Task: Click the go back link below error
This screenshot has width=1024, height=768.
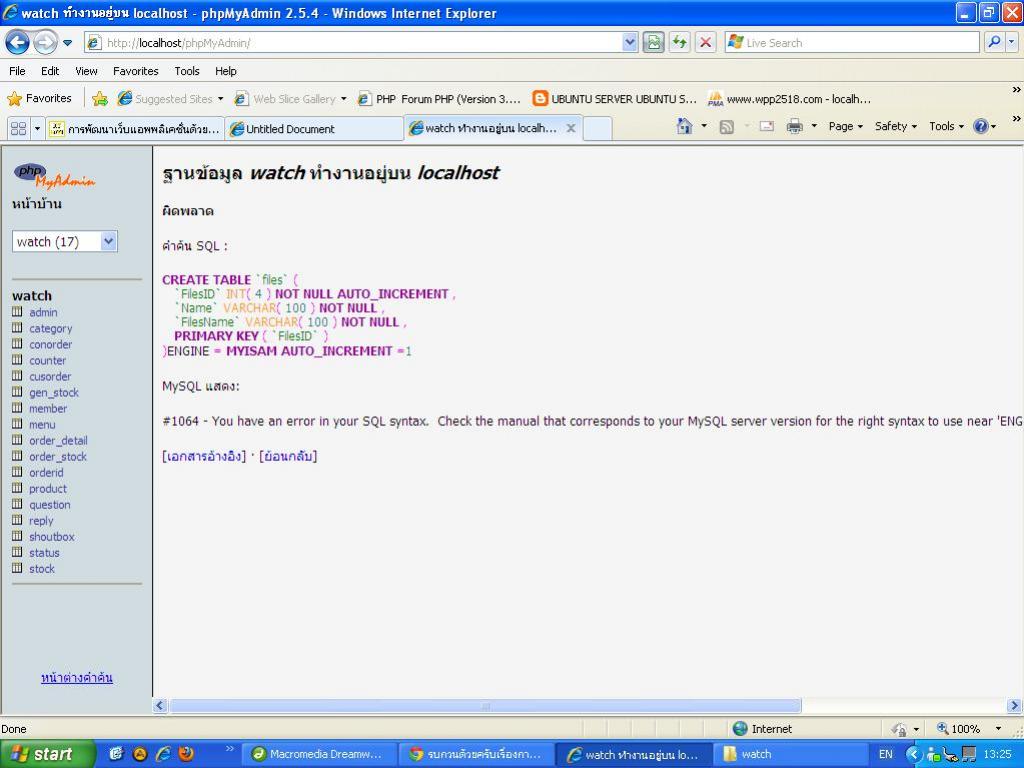Action: coord(288,456)
